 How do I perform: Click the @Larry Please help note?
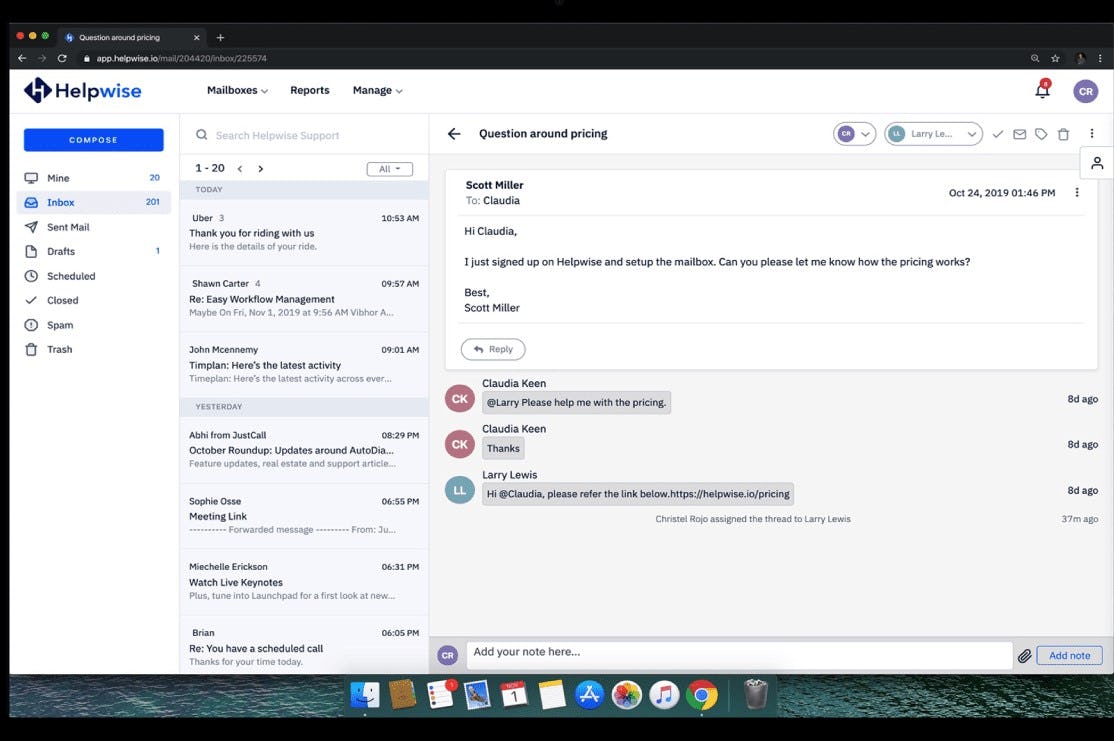[576, 402]
